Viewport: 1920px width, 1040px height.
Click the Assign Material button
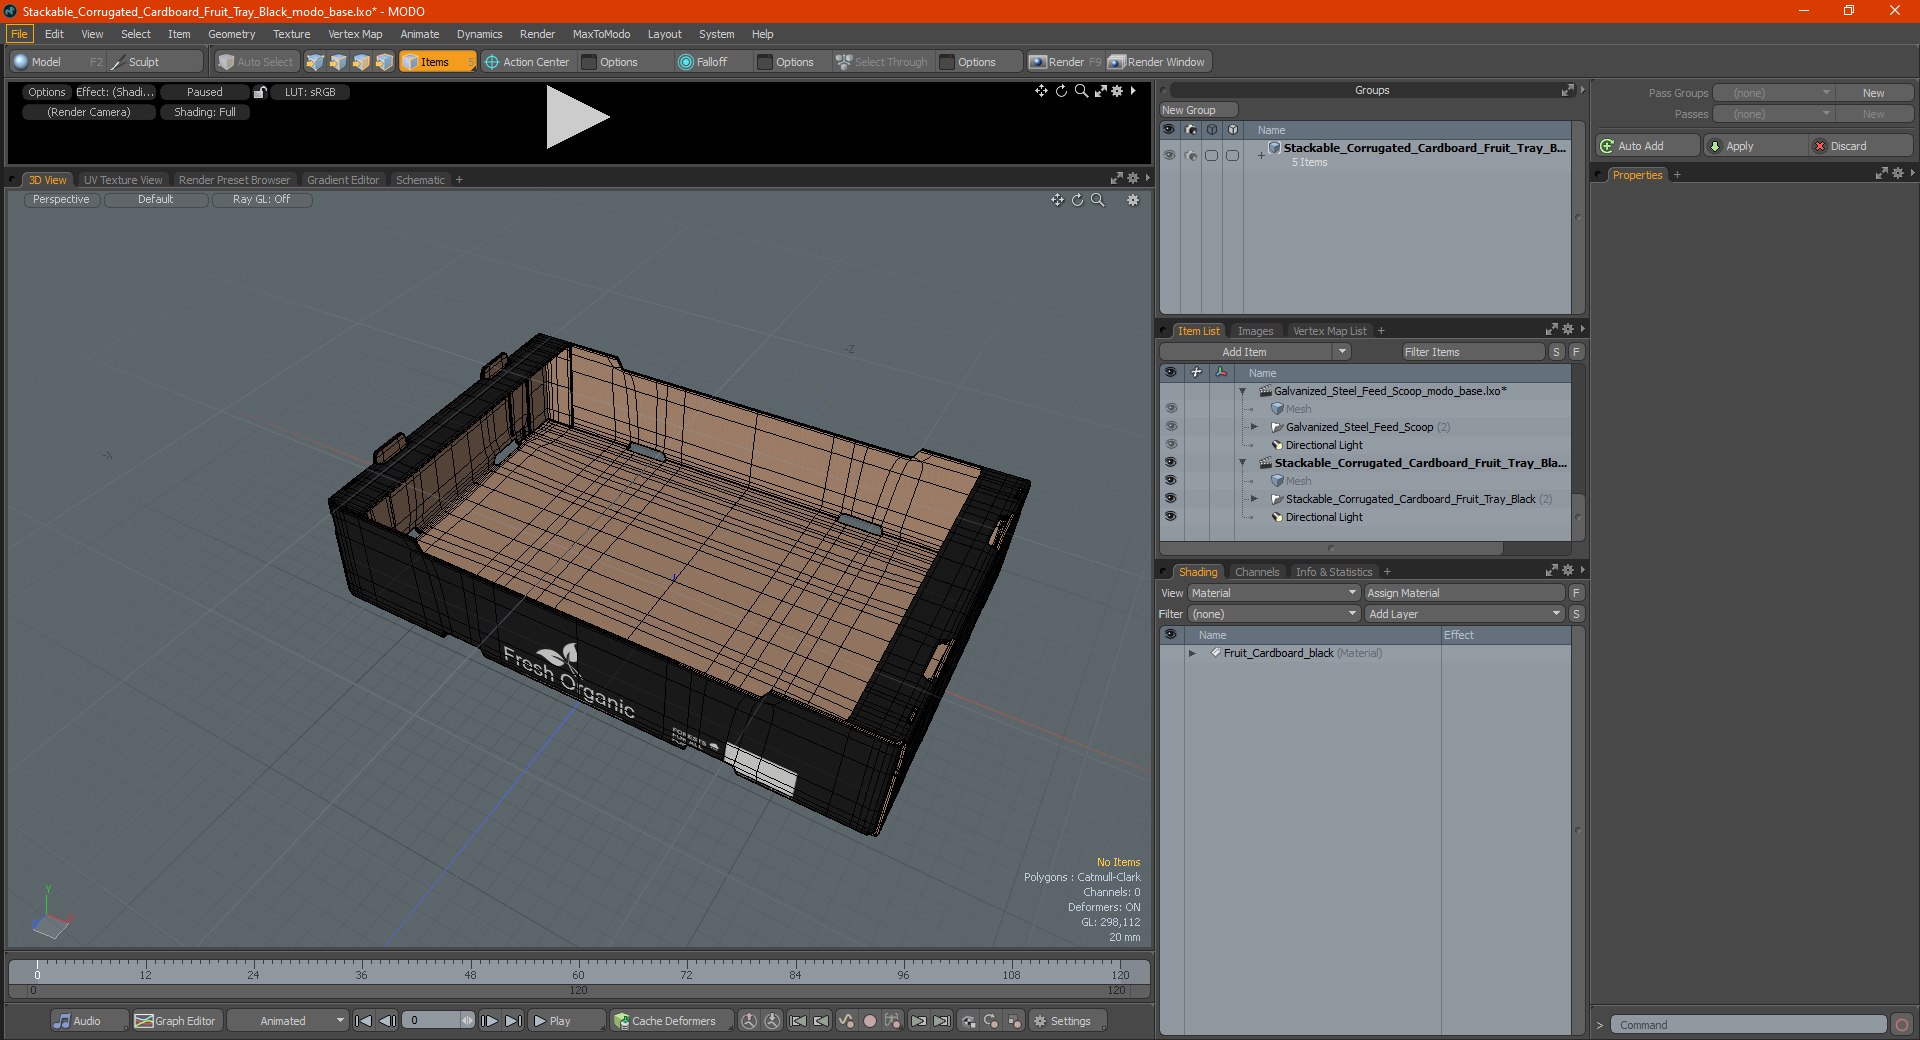1463,593
